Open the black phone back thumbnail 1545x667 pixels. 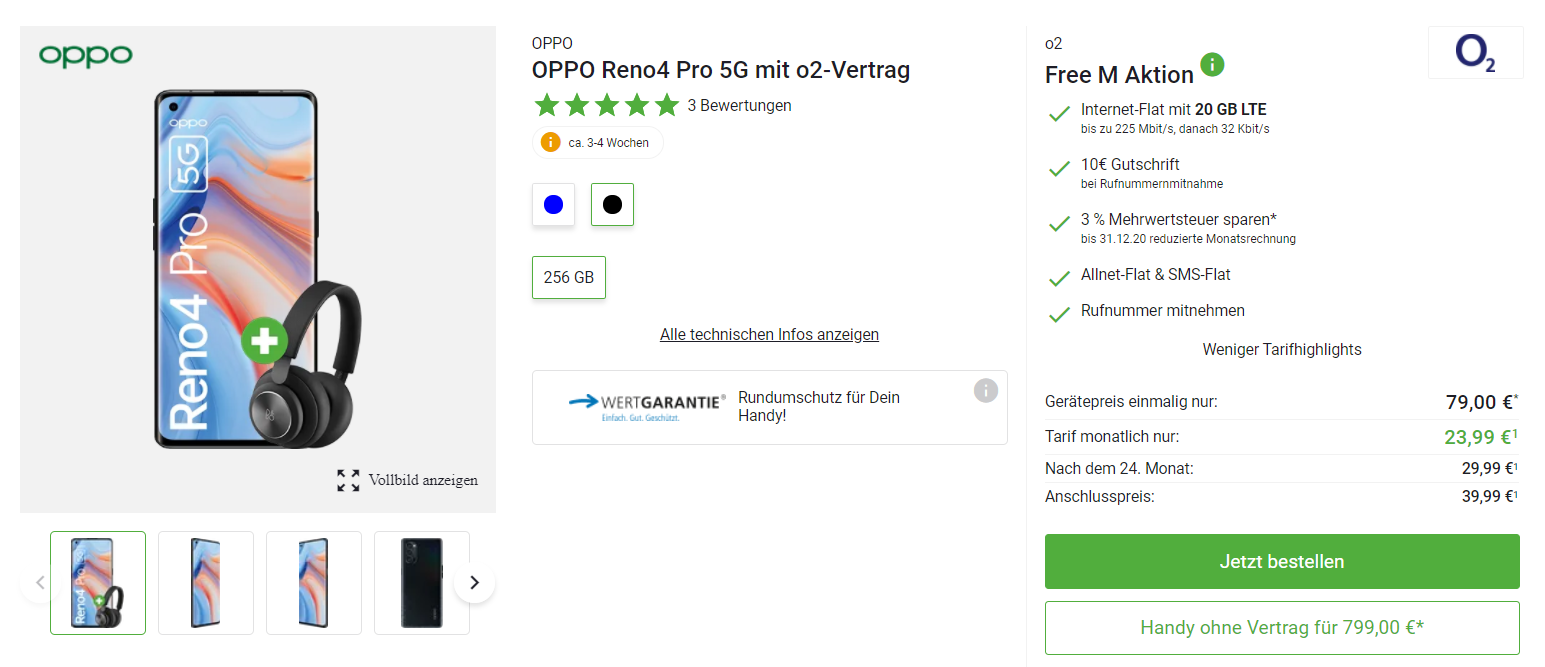click(x=421, y=582)
